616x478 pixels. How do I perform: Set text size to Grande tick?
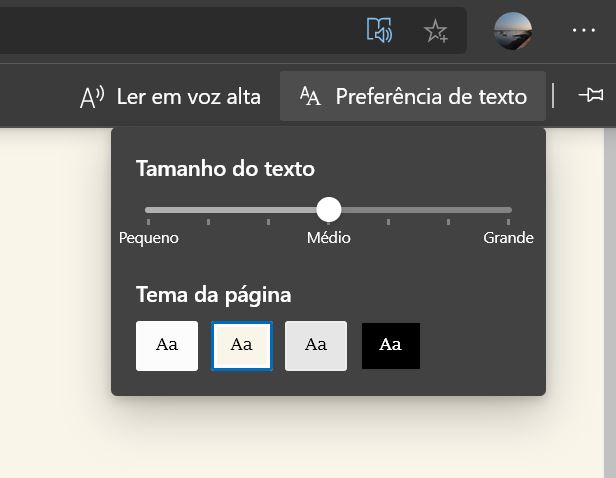tap(508, 222)
